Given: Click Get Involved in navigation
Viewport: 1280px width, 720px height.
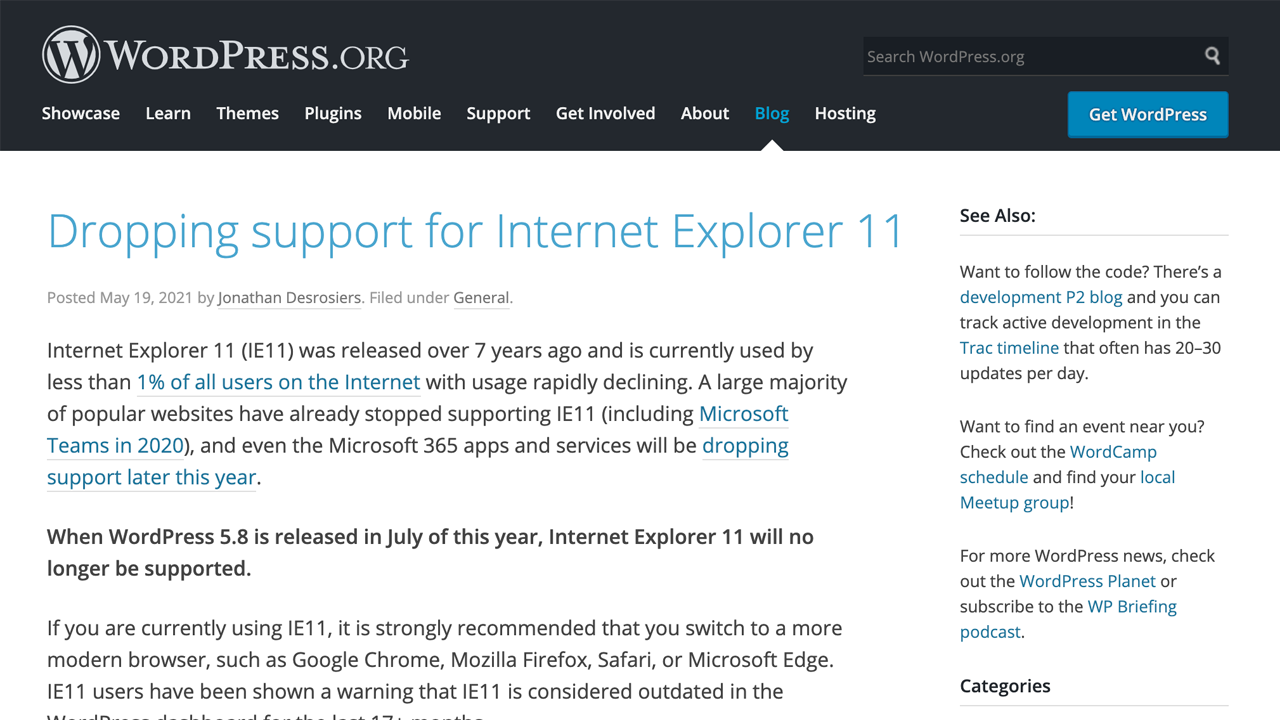Looking at the screenshot, I should 605,113.
